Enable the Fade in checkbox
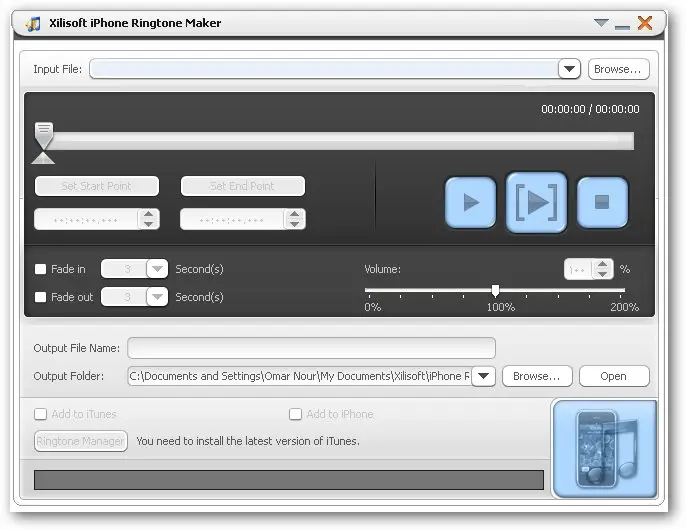 (40, 269)
